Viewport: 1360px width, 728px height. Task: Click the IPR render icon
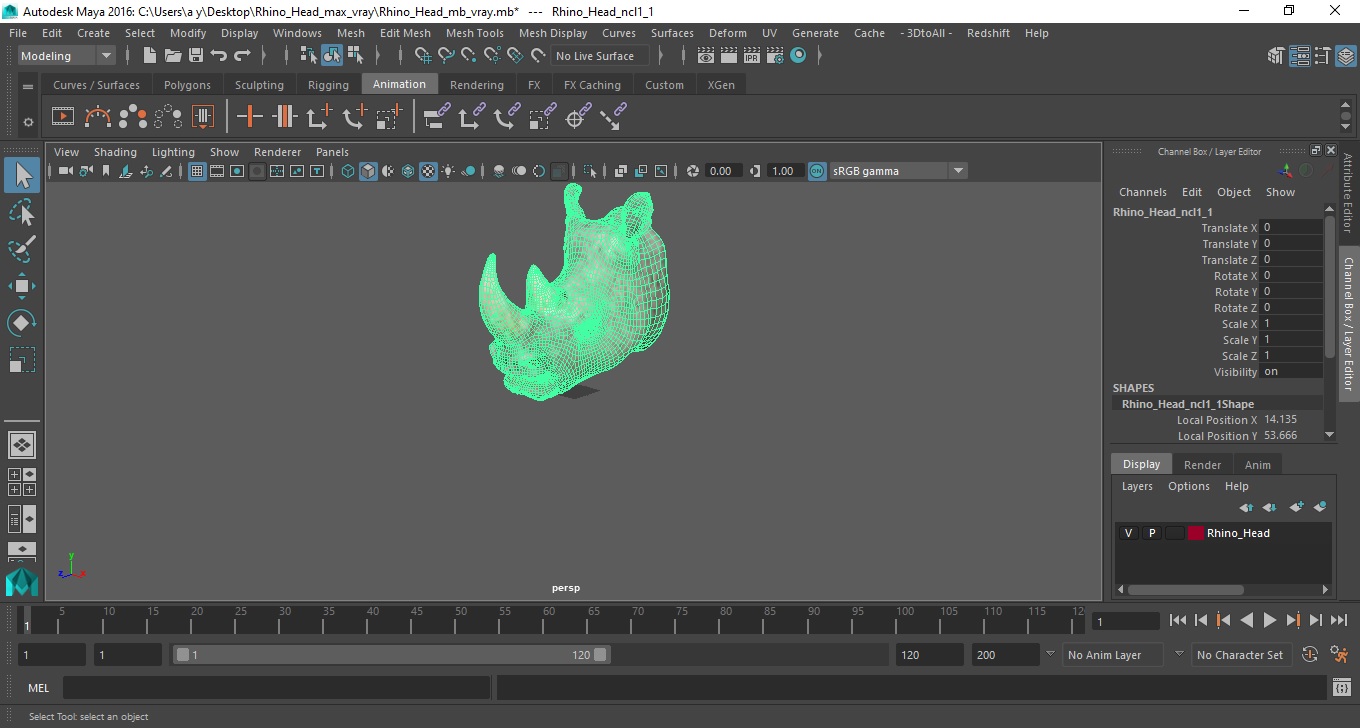pos(754,56)
